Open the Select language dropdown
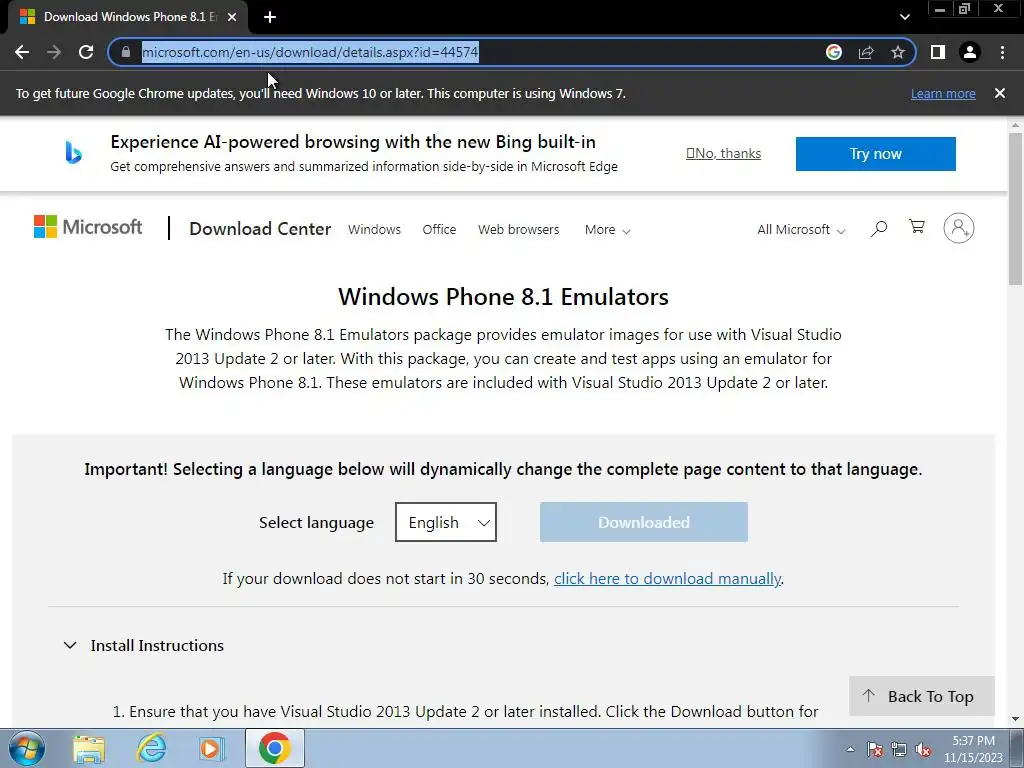The height and width of the screenshot is (768, 1024). [x=446, y=522]
